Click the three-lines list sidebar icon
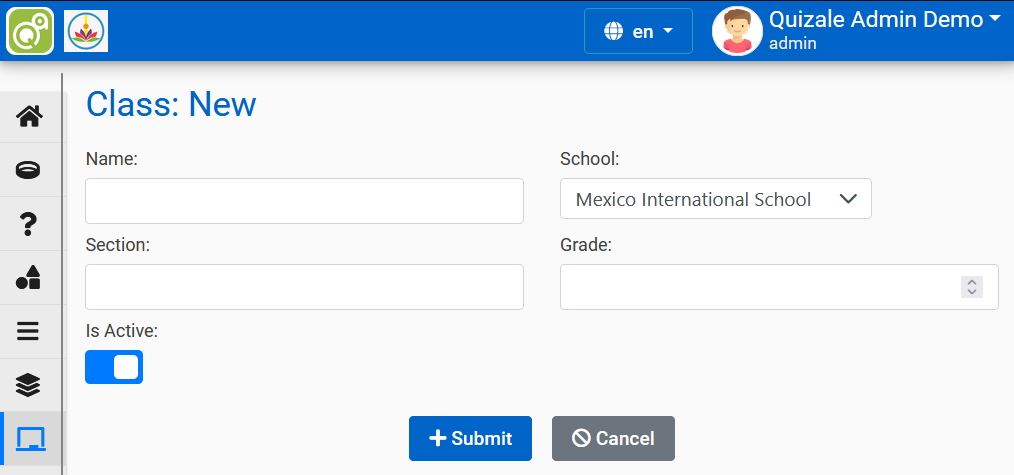1014x475 pixels. point(30,331)
